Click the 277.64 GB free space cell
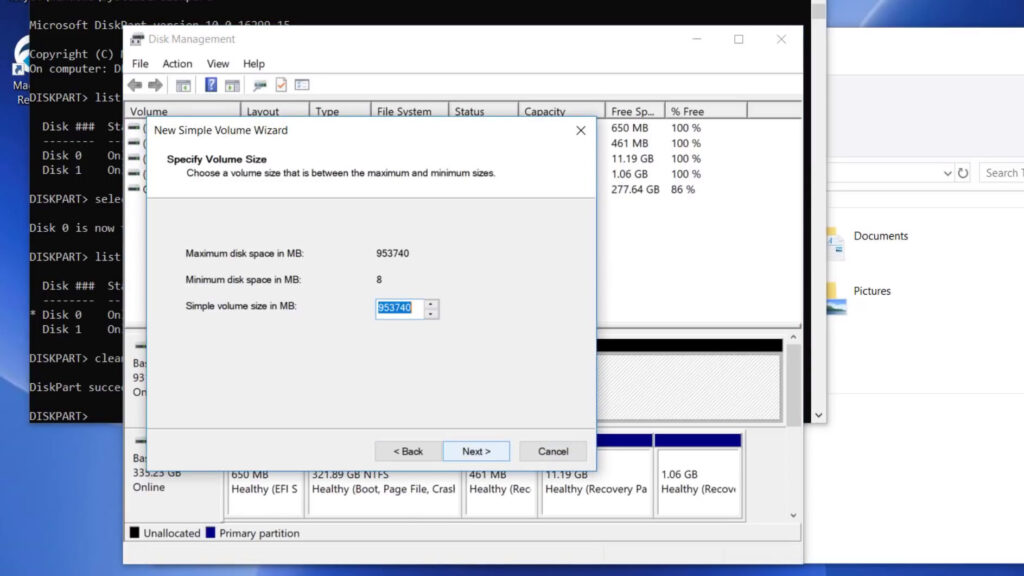The width and height of the screenshot is (1024, 576). tap(635, 189)
